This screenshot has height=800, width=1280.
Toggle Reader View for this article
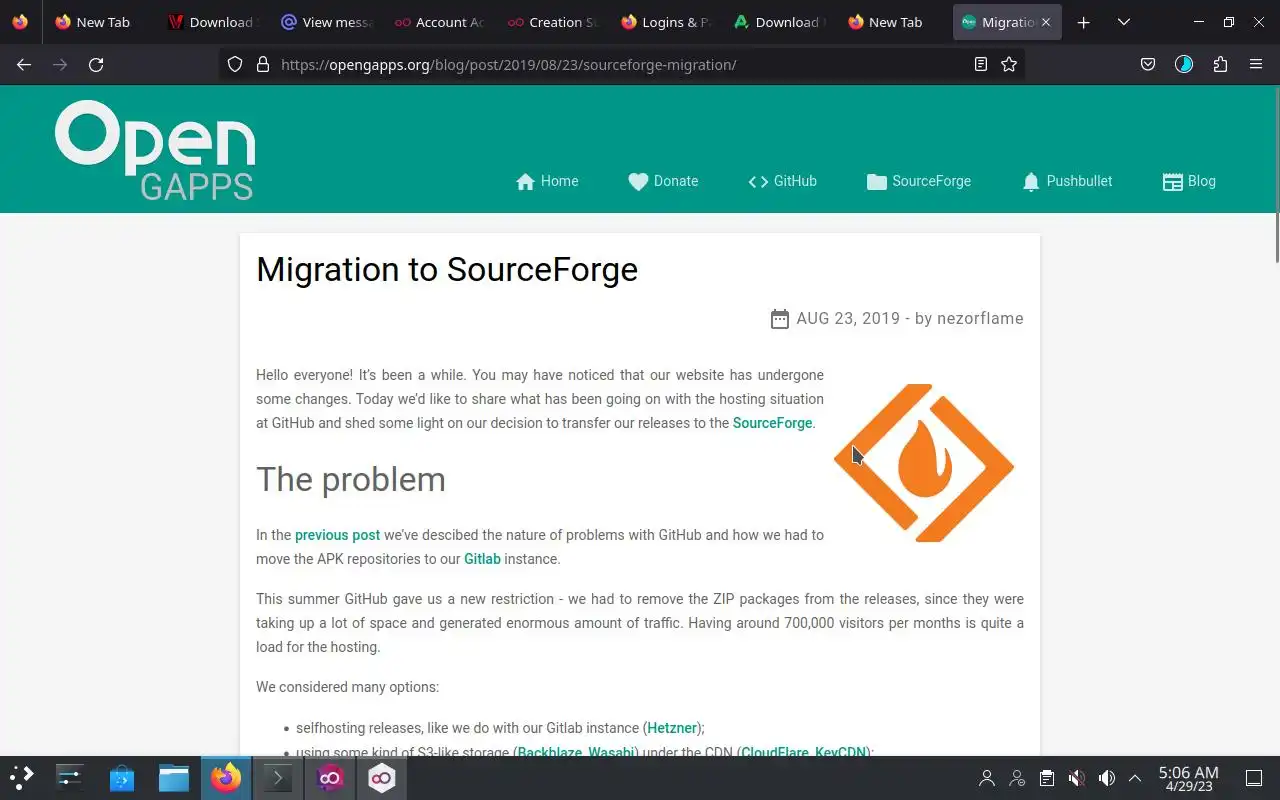pyautogui.click(x=981, y=64)
